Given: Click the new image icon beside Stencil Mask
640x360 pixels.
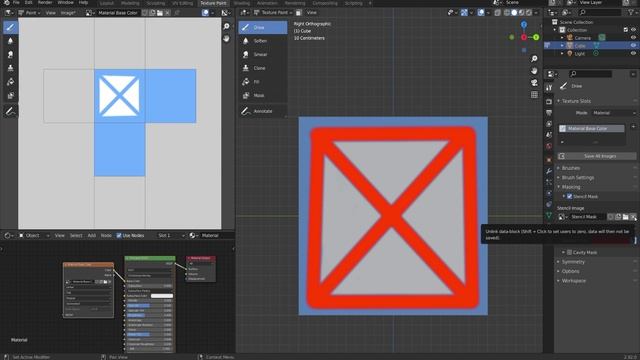Looking at the screenshot, I should click(x=618, y=217).
